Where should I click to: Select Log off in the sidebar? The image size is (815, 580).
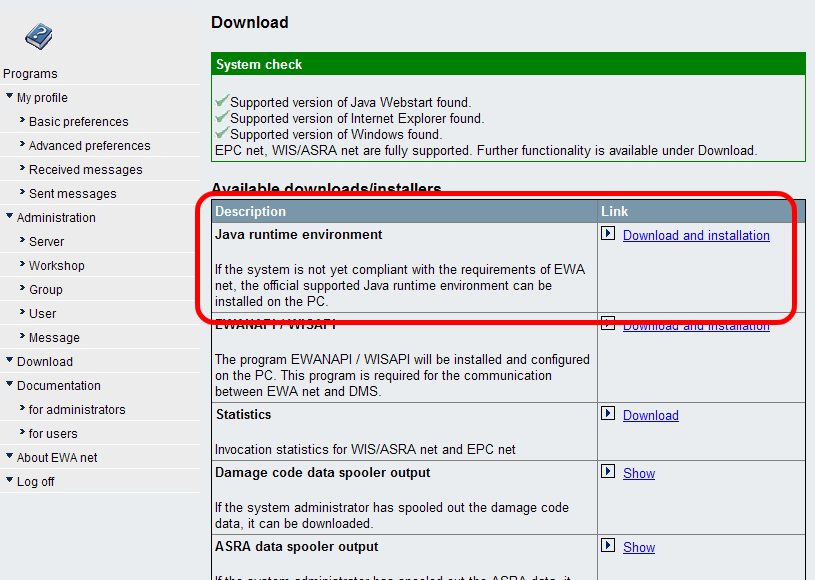click(36, 482)
